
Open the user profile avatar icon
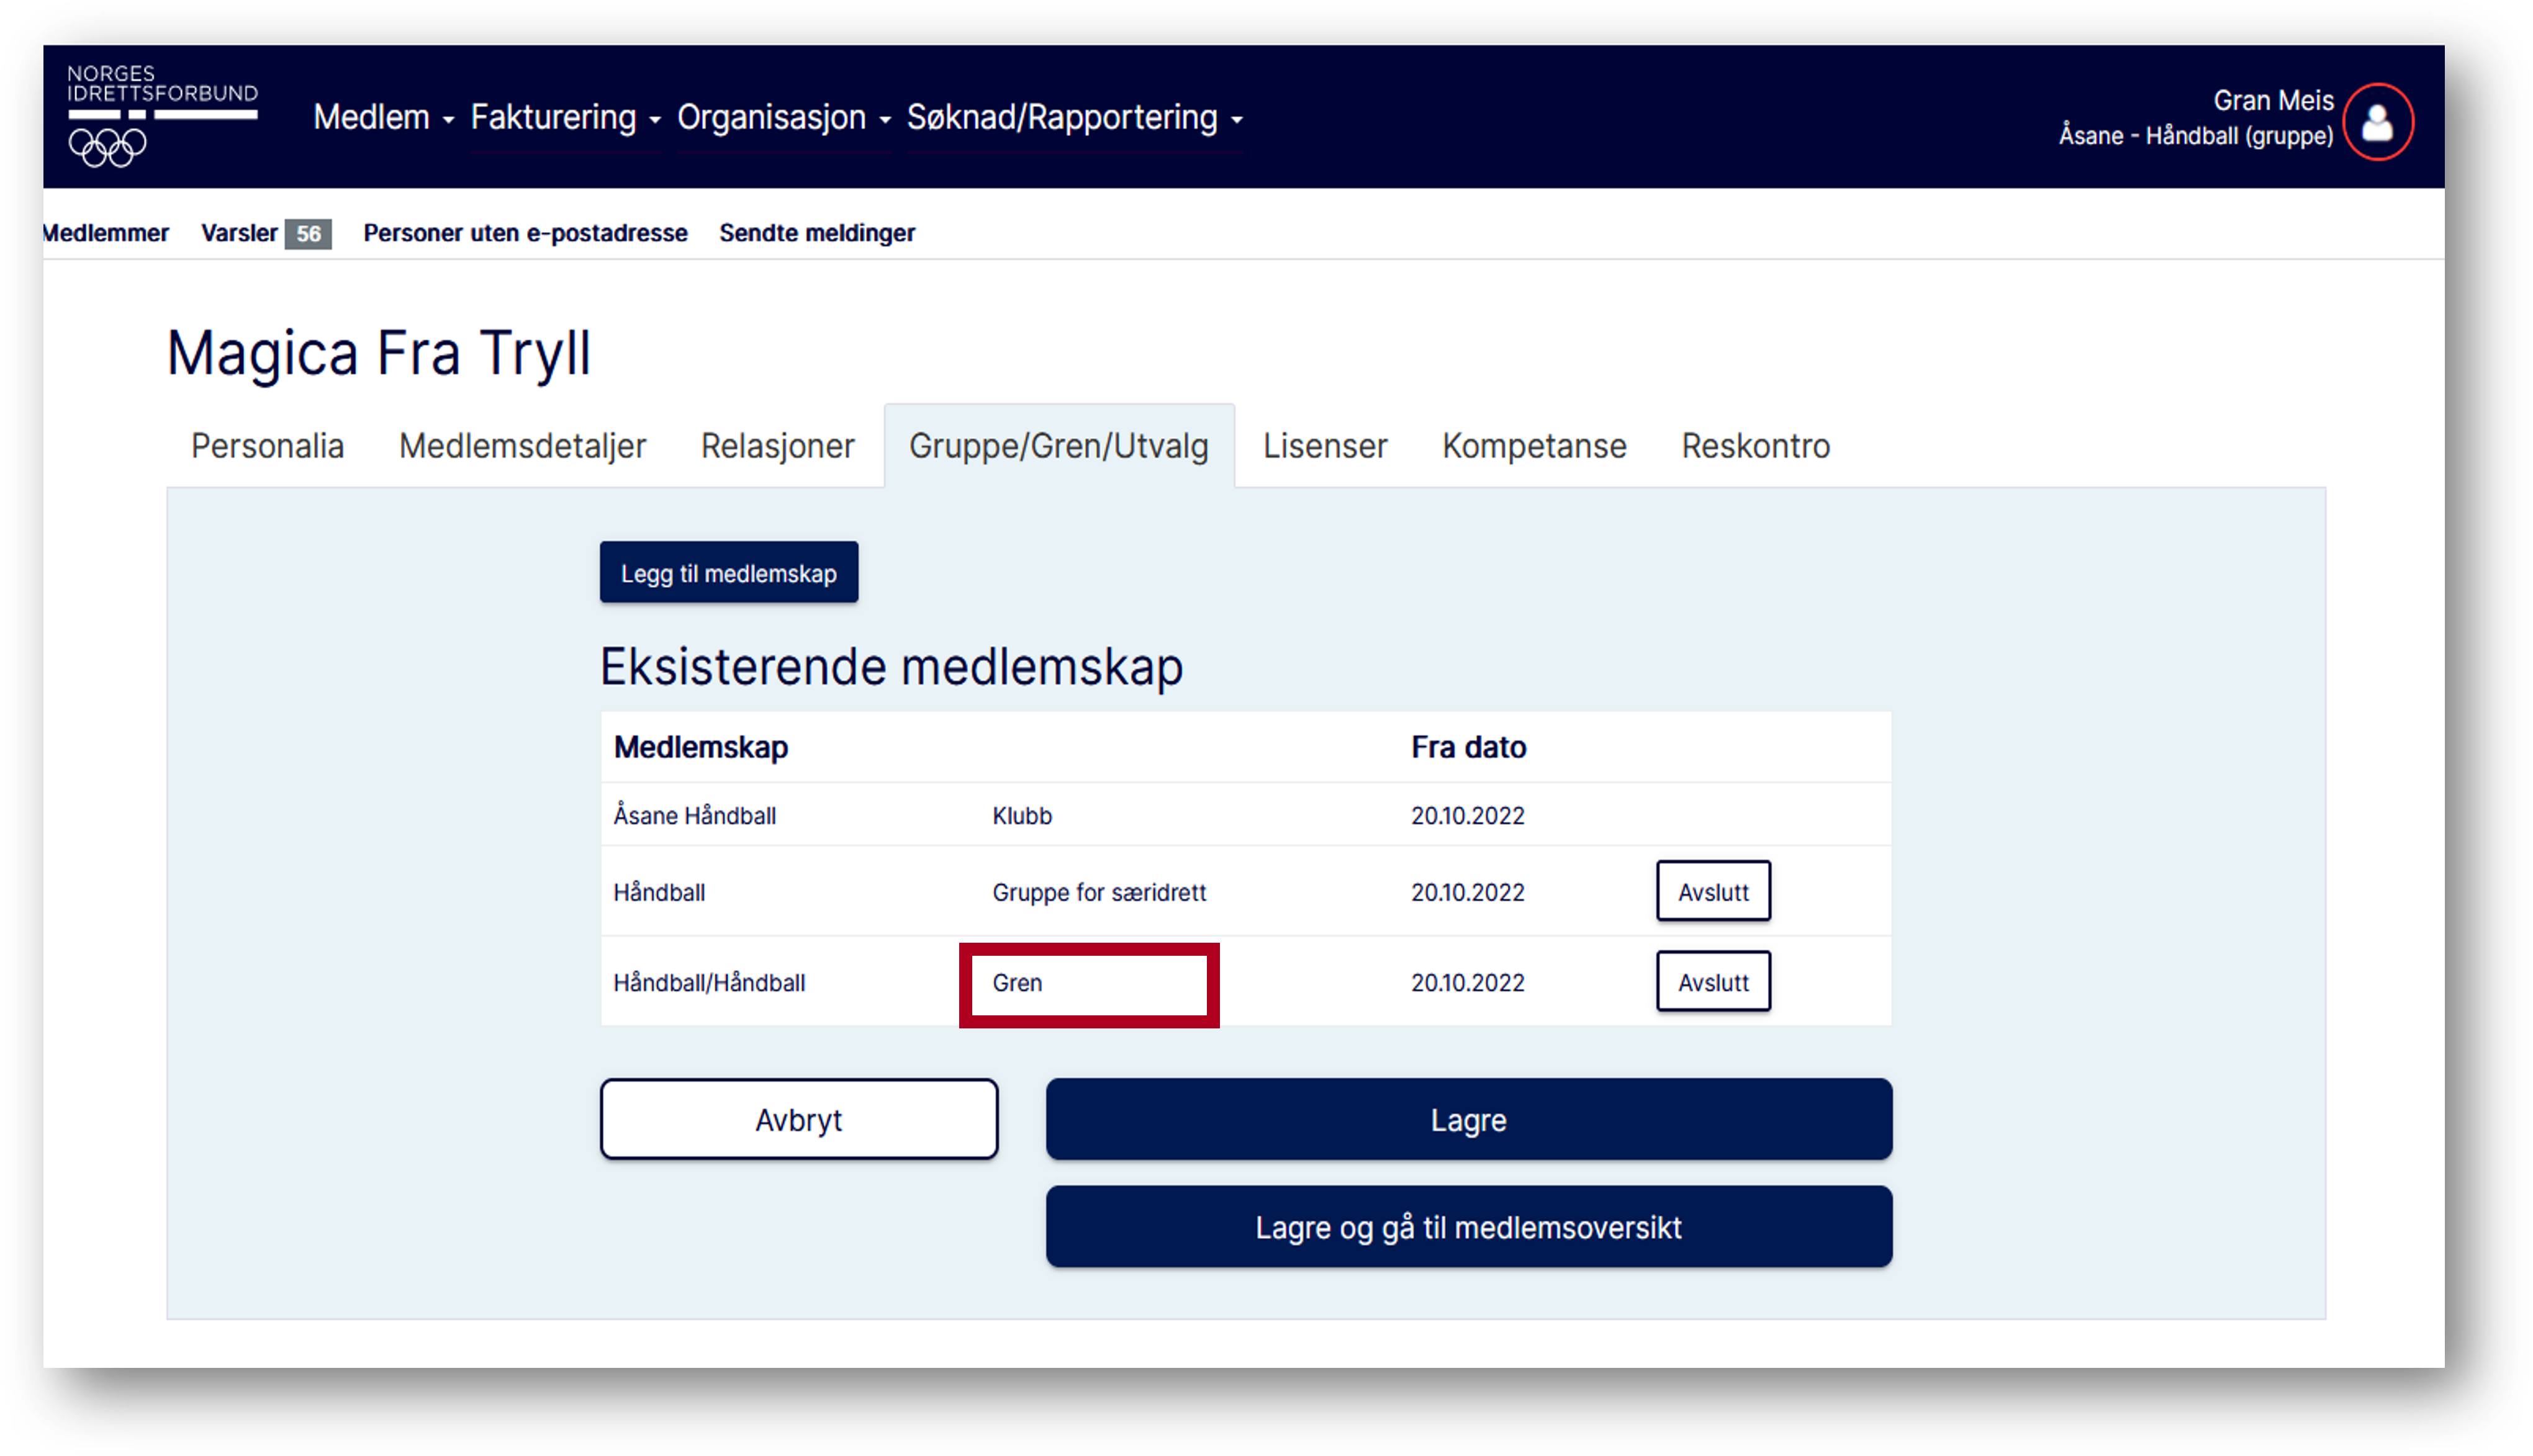pos(2377,122)
